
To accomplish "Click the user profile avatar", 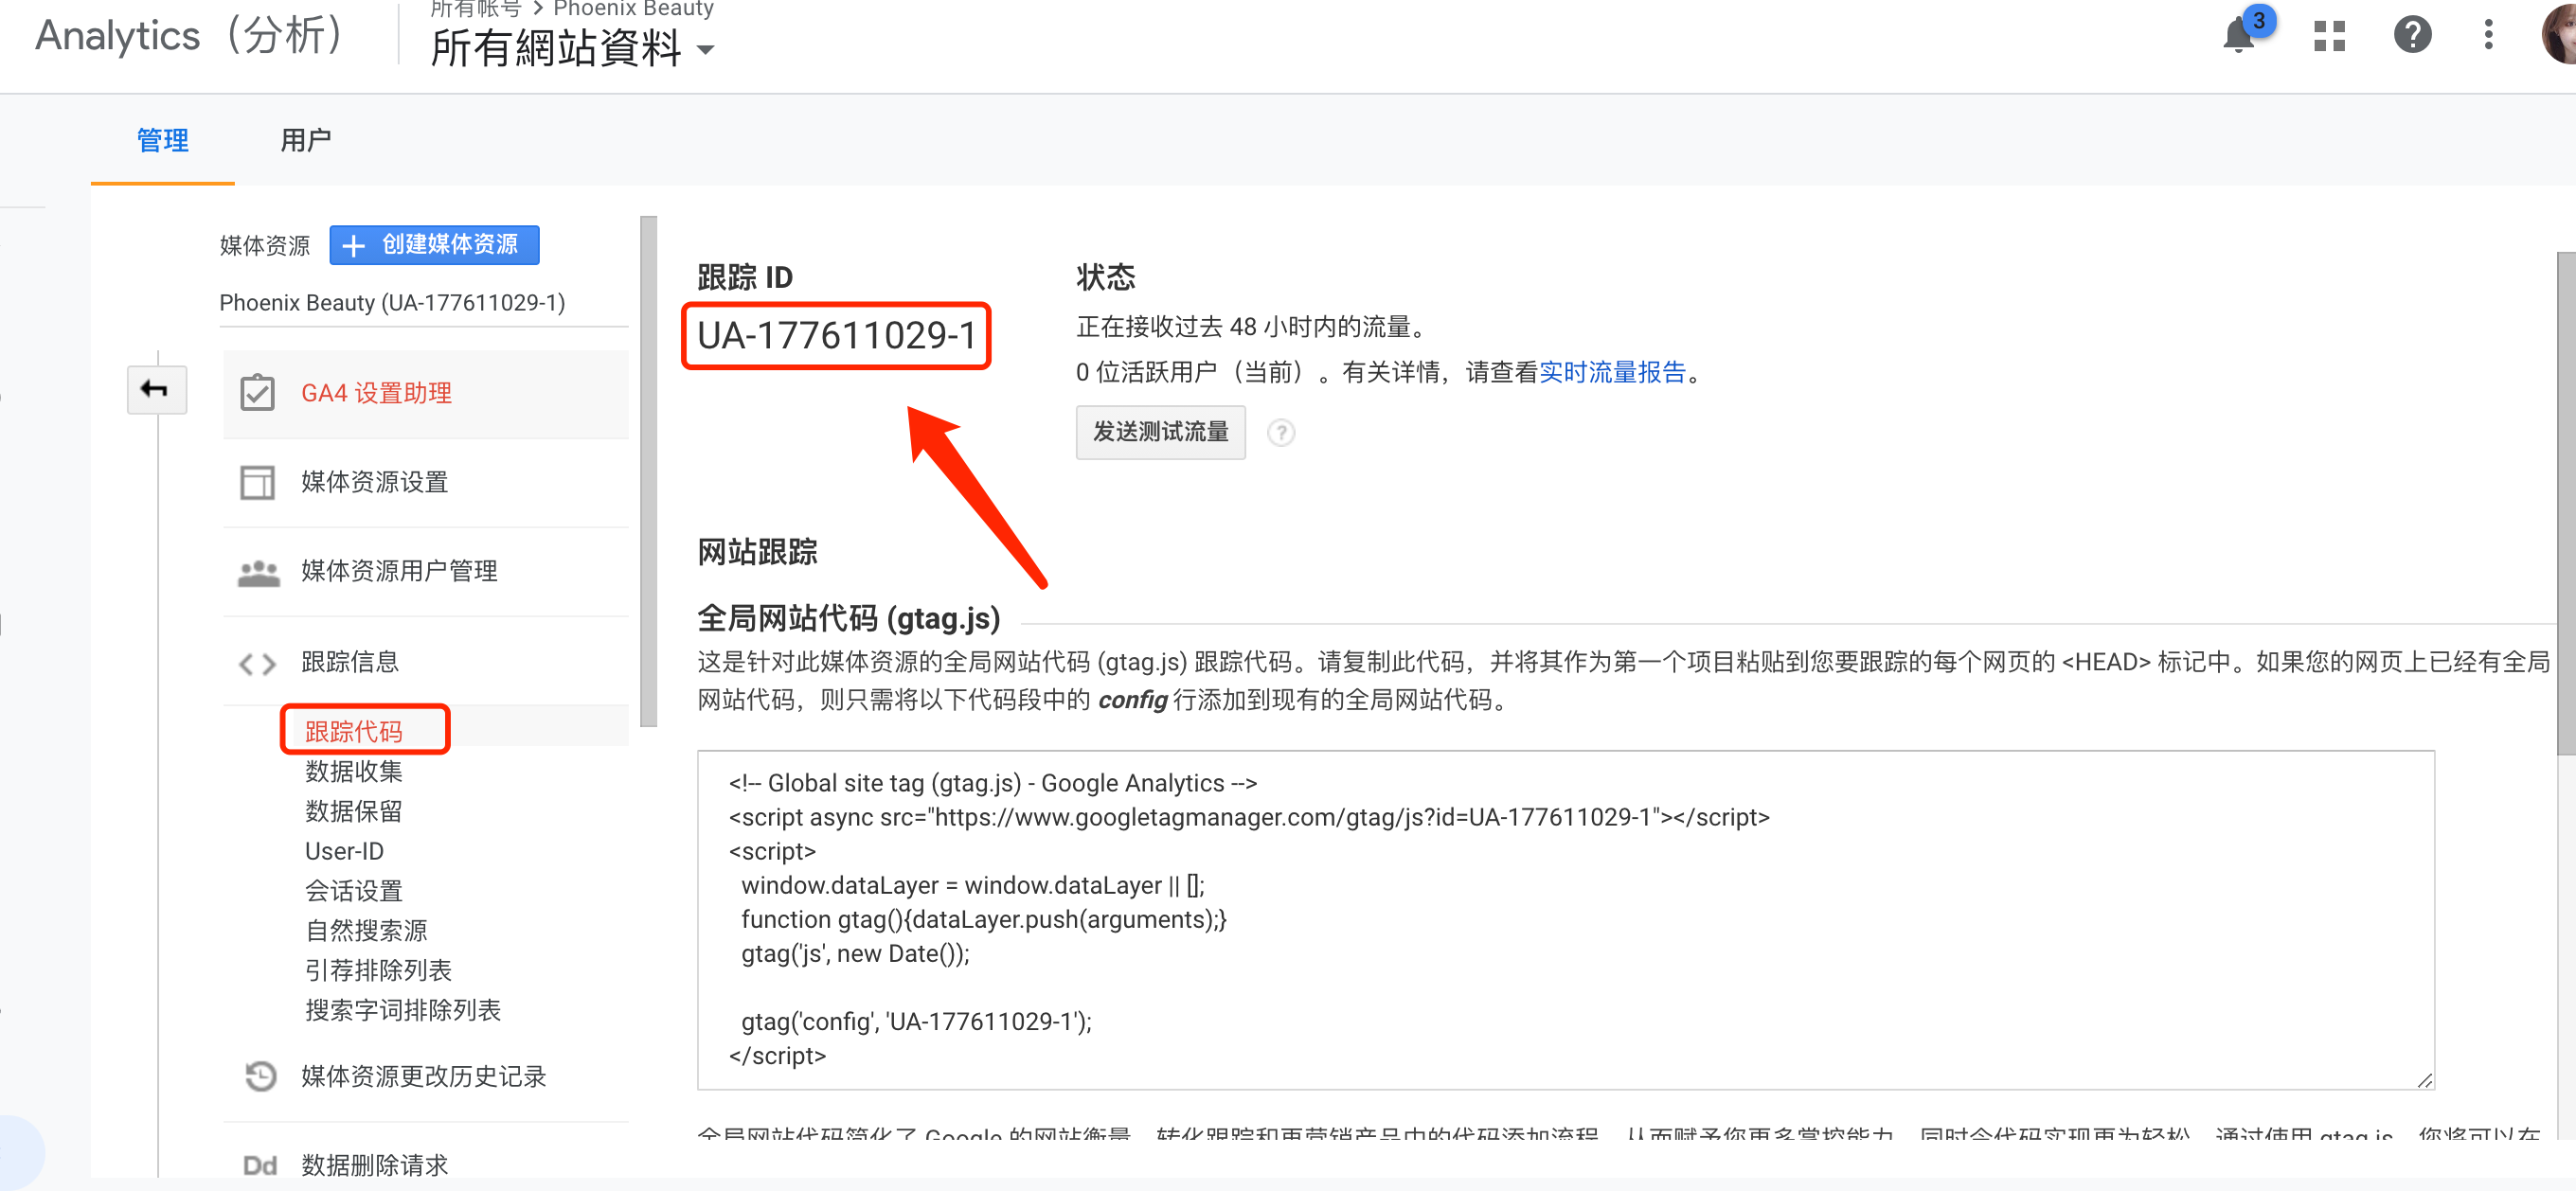I will [2560, 37].
